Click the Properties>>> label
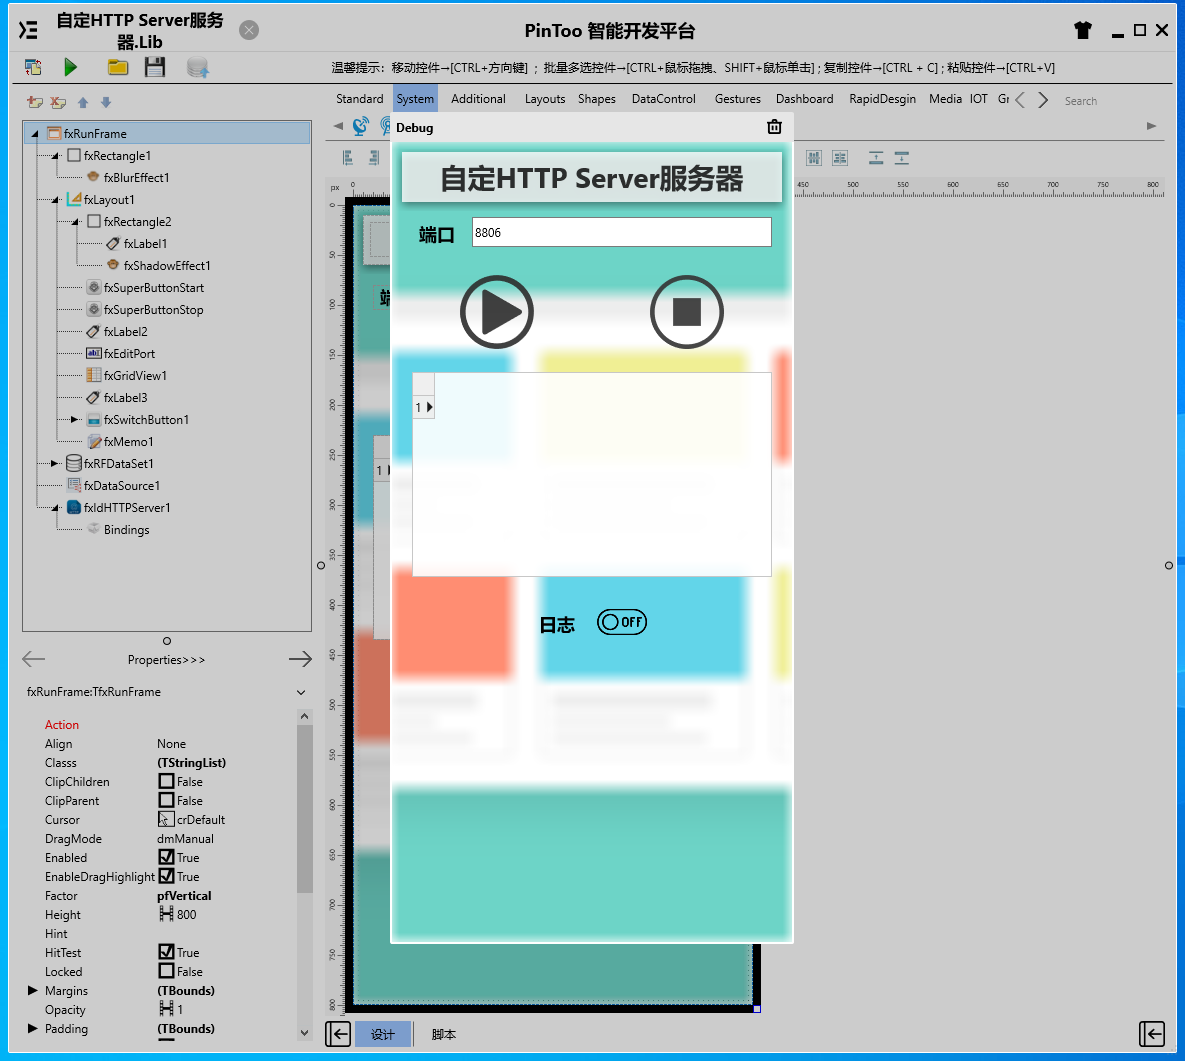Screen dimensions: 1185x1061 166,660
